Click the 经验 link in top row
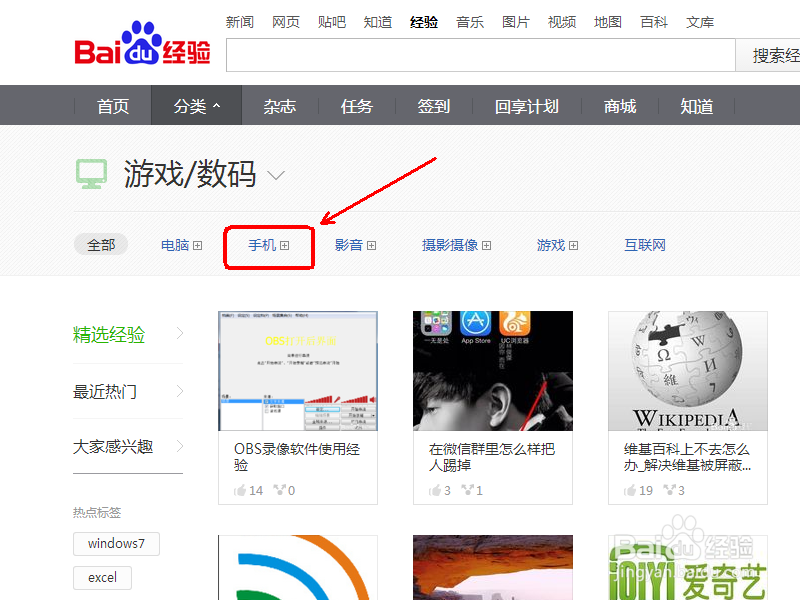 pyautogui.click(x=424, y=22)
